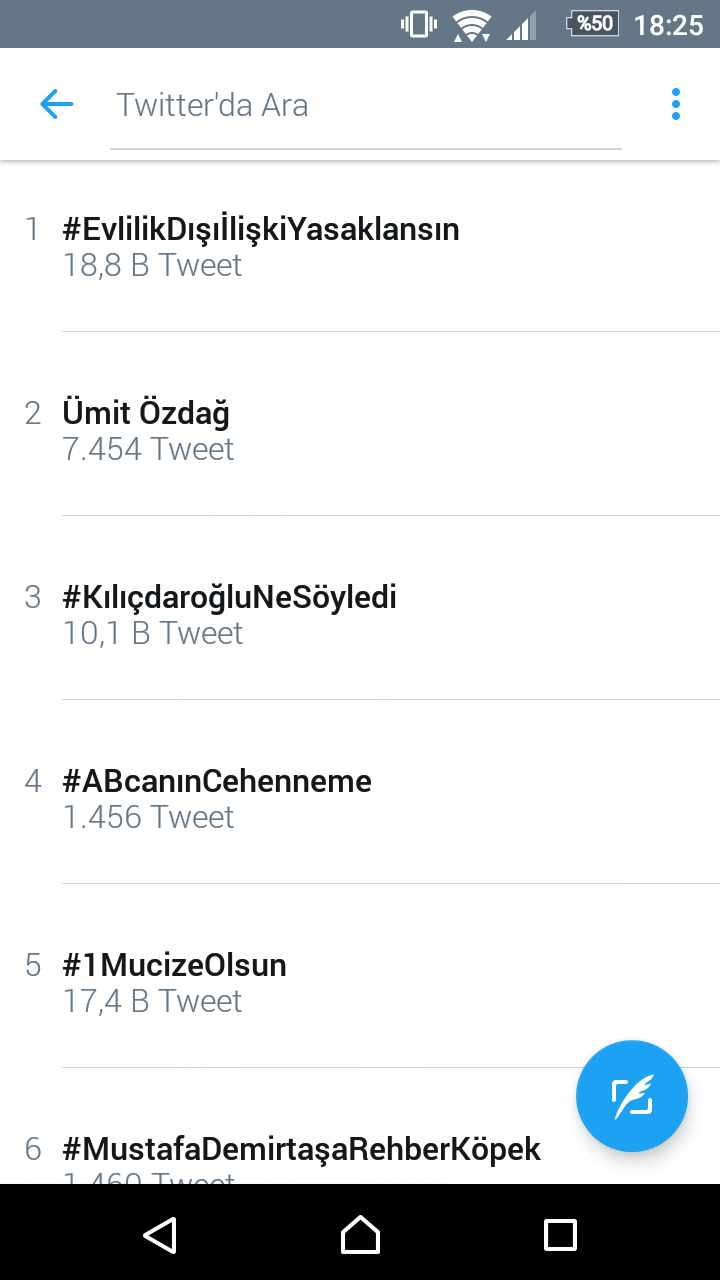The image size is (720, 1280).
Task: Tap the 18,8 B Tweet count
Action: (152, 265)
